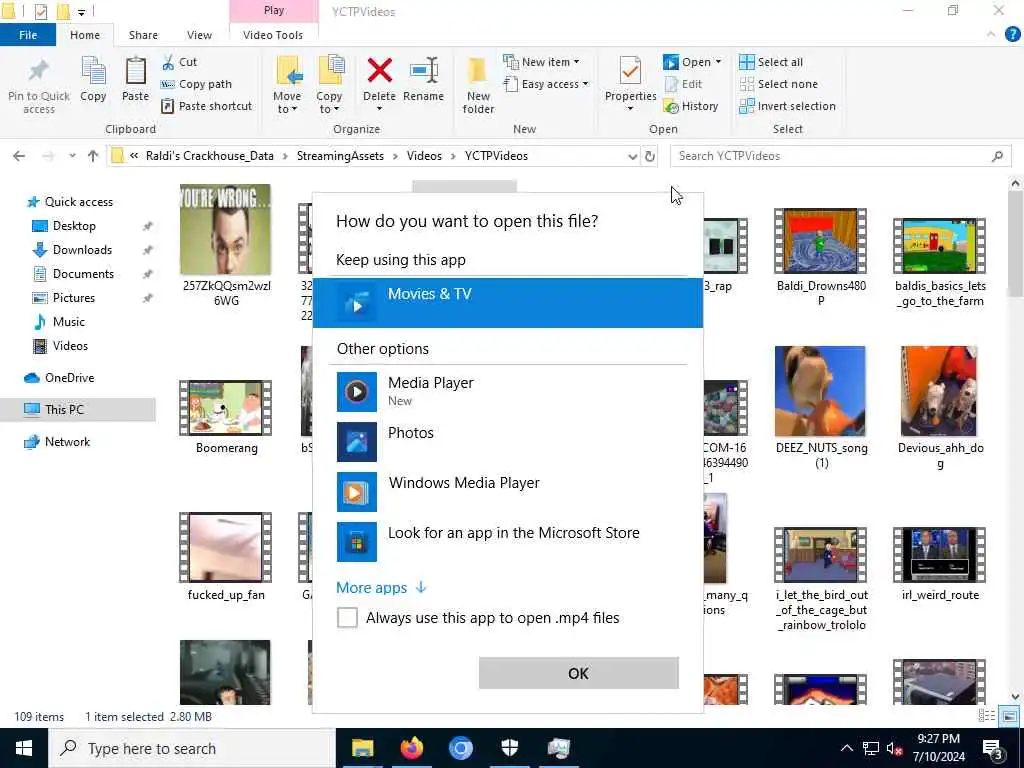The width and height of the screenshot is (1024, 768).
Task: Switch to the Share tab
Action: pos(143,35)
